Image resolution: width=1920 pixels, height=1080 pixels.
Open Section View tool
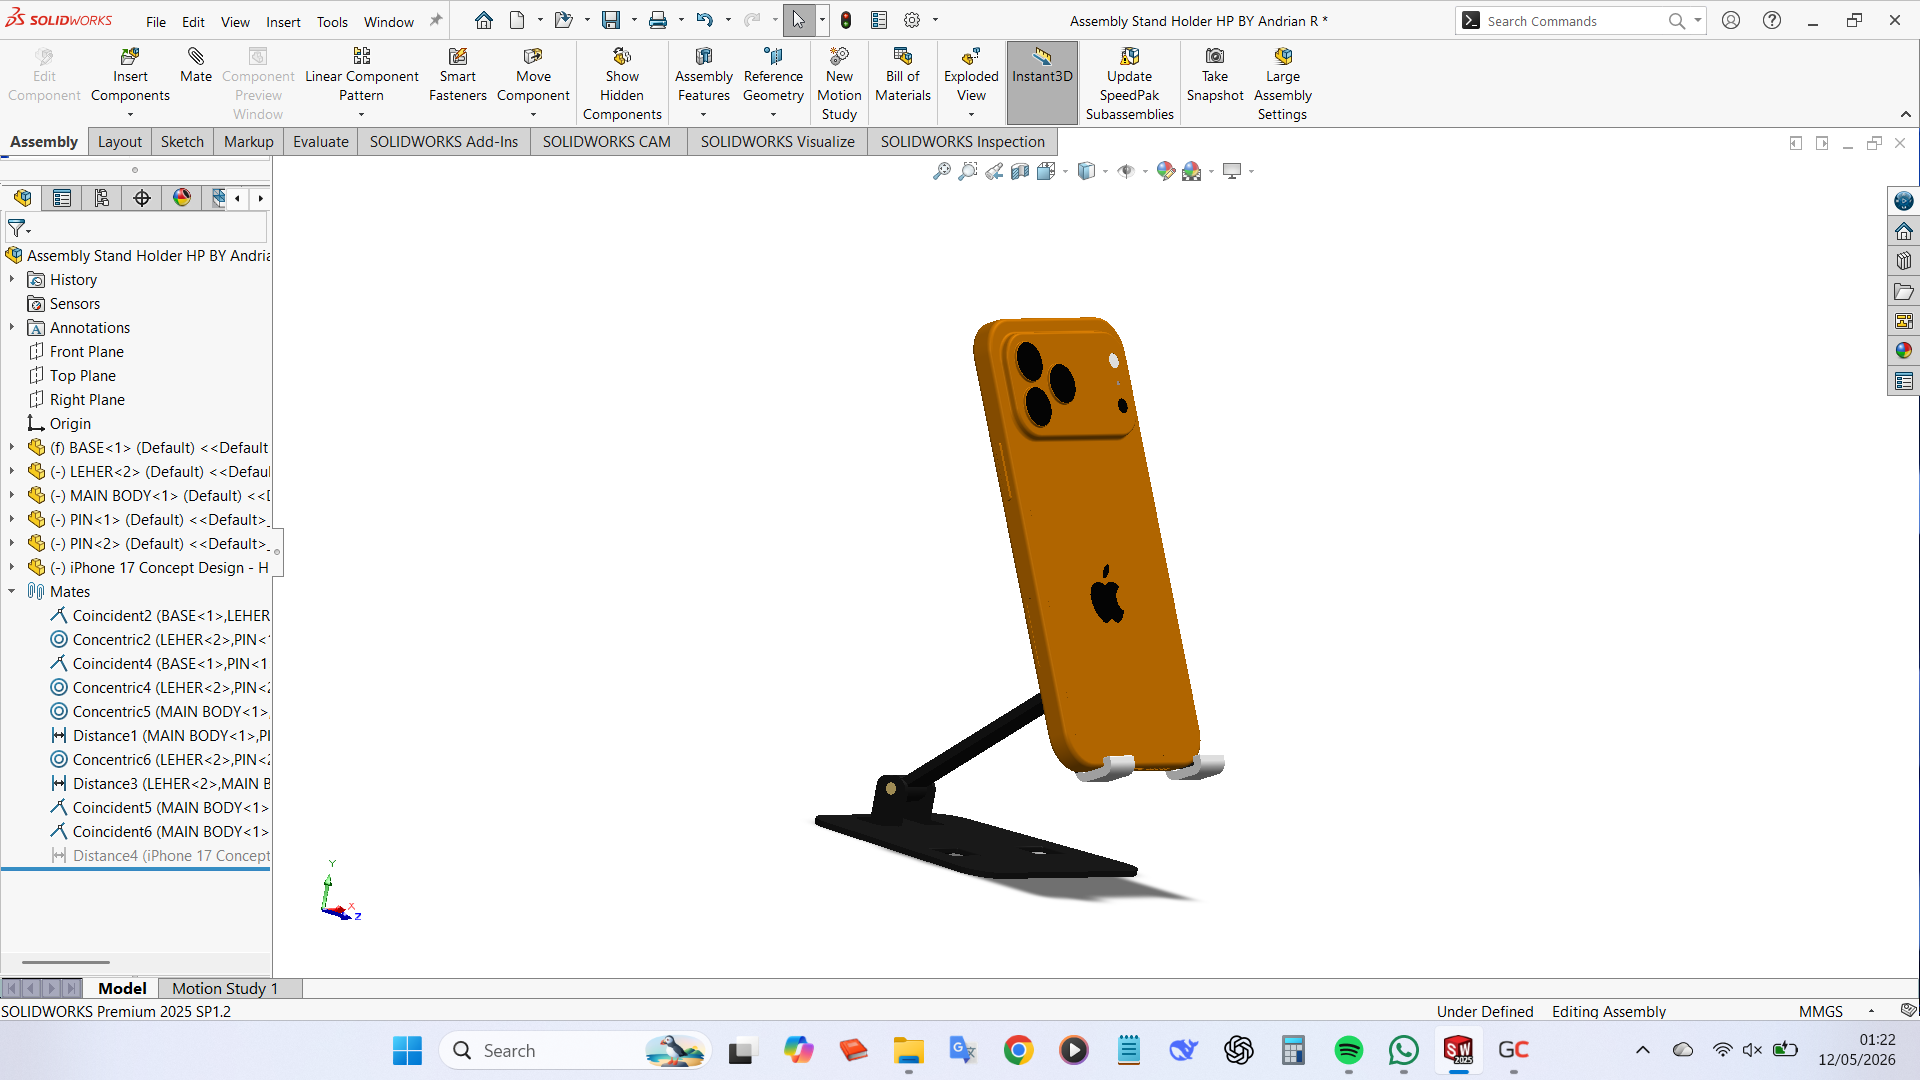1020,171
